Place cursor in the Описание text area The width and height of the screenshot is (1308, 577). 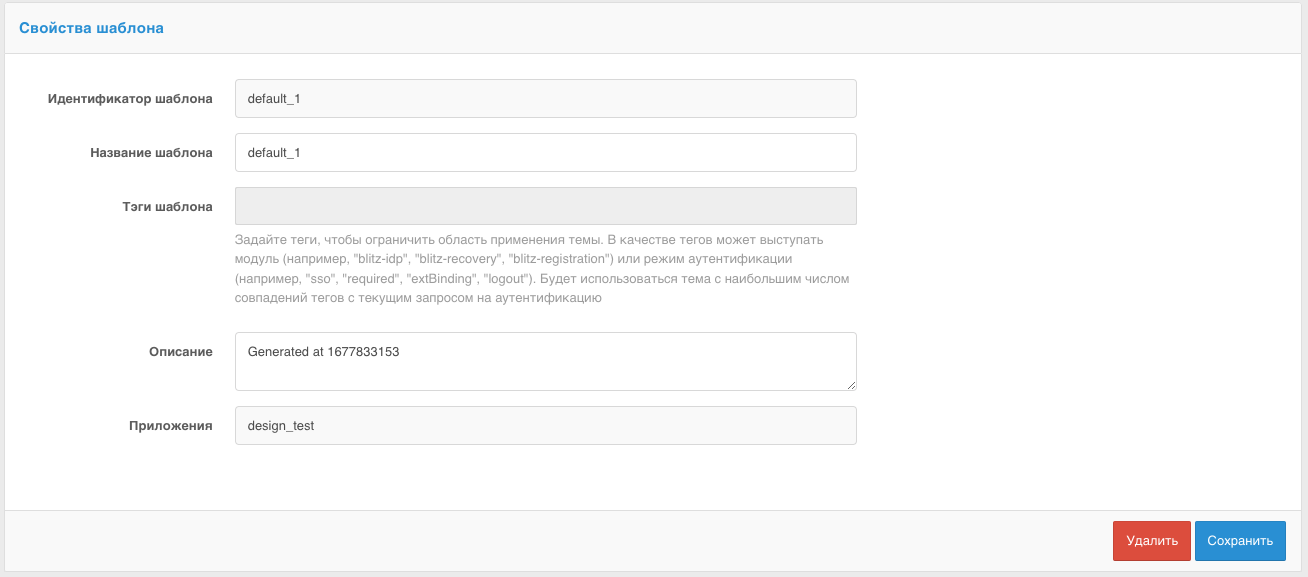pos(545,361)
